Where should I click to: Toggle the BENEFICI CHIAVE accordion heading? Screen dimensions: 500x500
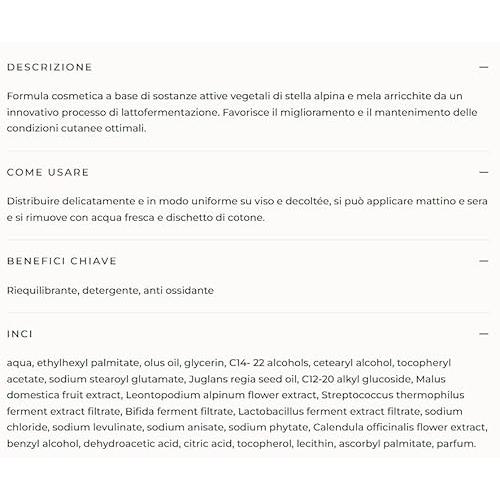(62, 261)
